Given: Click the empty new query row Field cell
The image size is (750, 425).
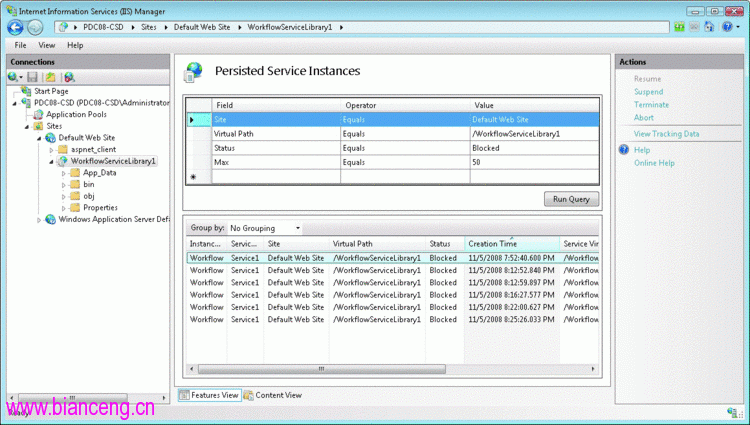Looking at the screenshot, I should 276,177.
